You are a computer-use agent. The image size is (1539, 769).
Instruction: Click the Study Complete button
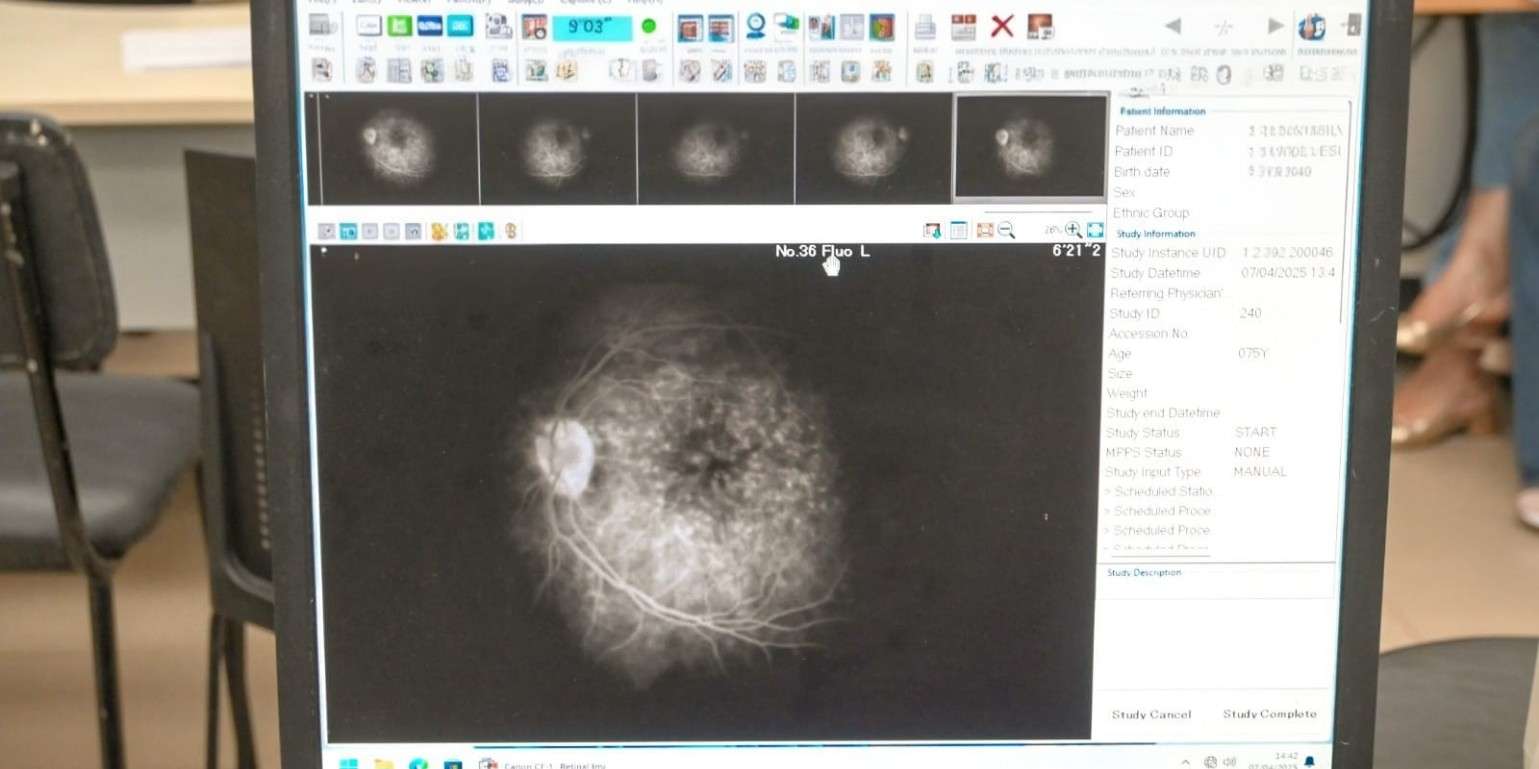(1269, 714)
